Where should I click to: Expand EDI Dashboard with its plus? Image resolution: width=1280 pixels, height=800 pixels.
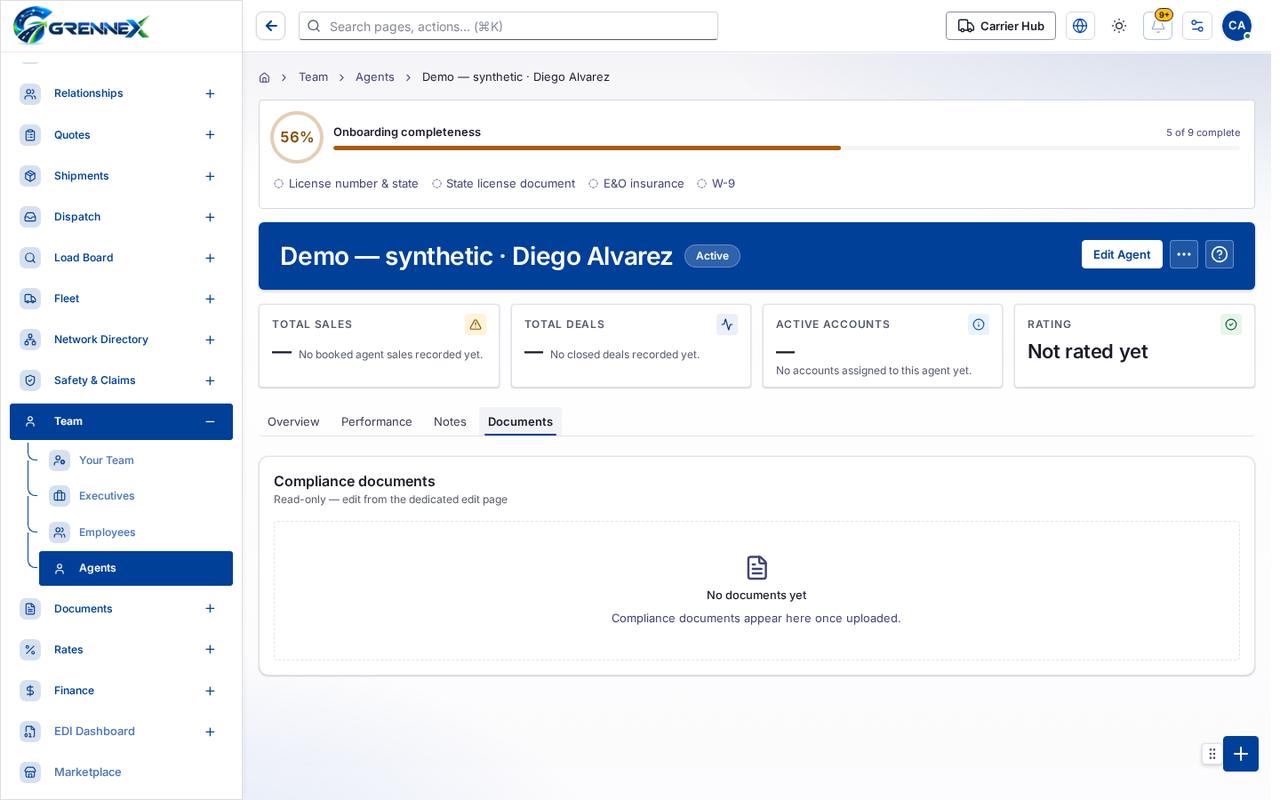click(x=210, y=732)
